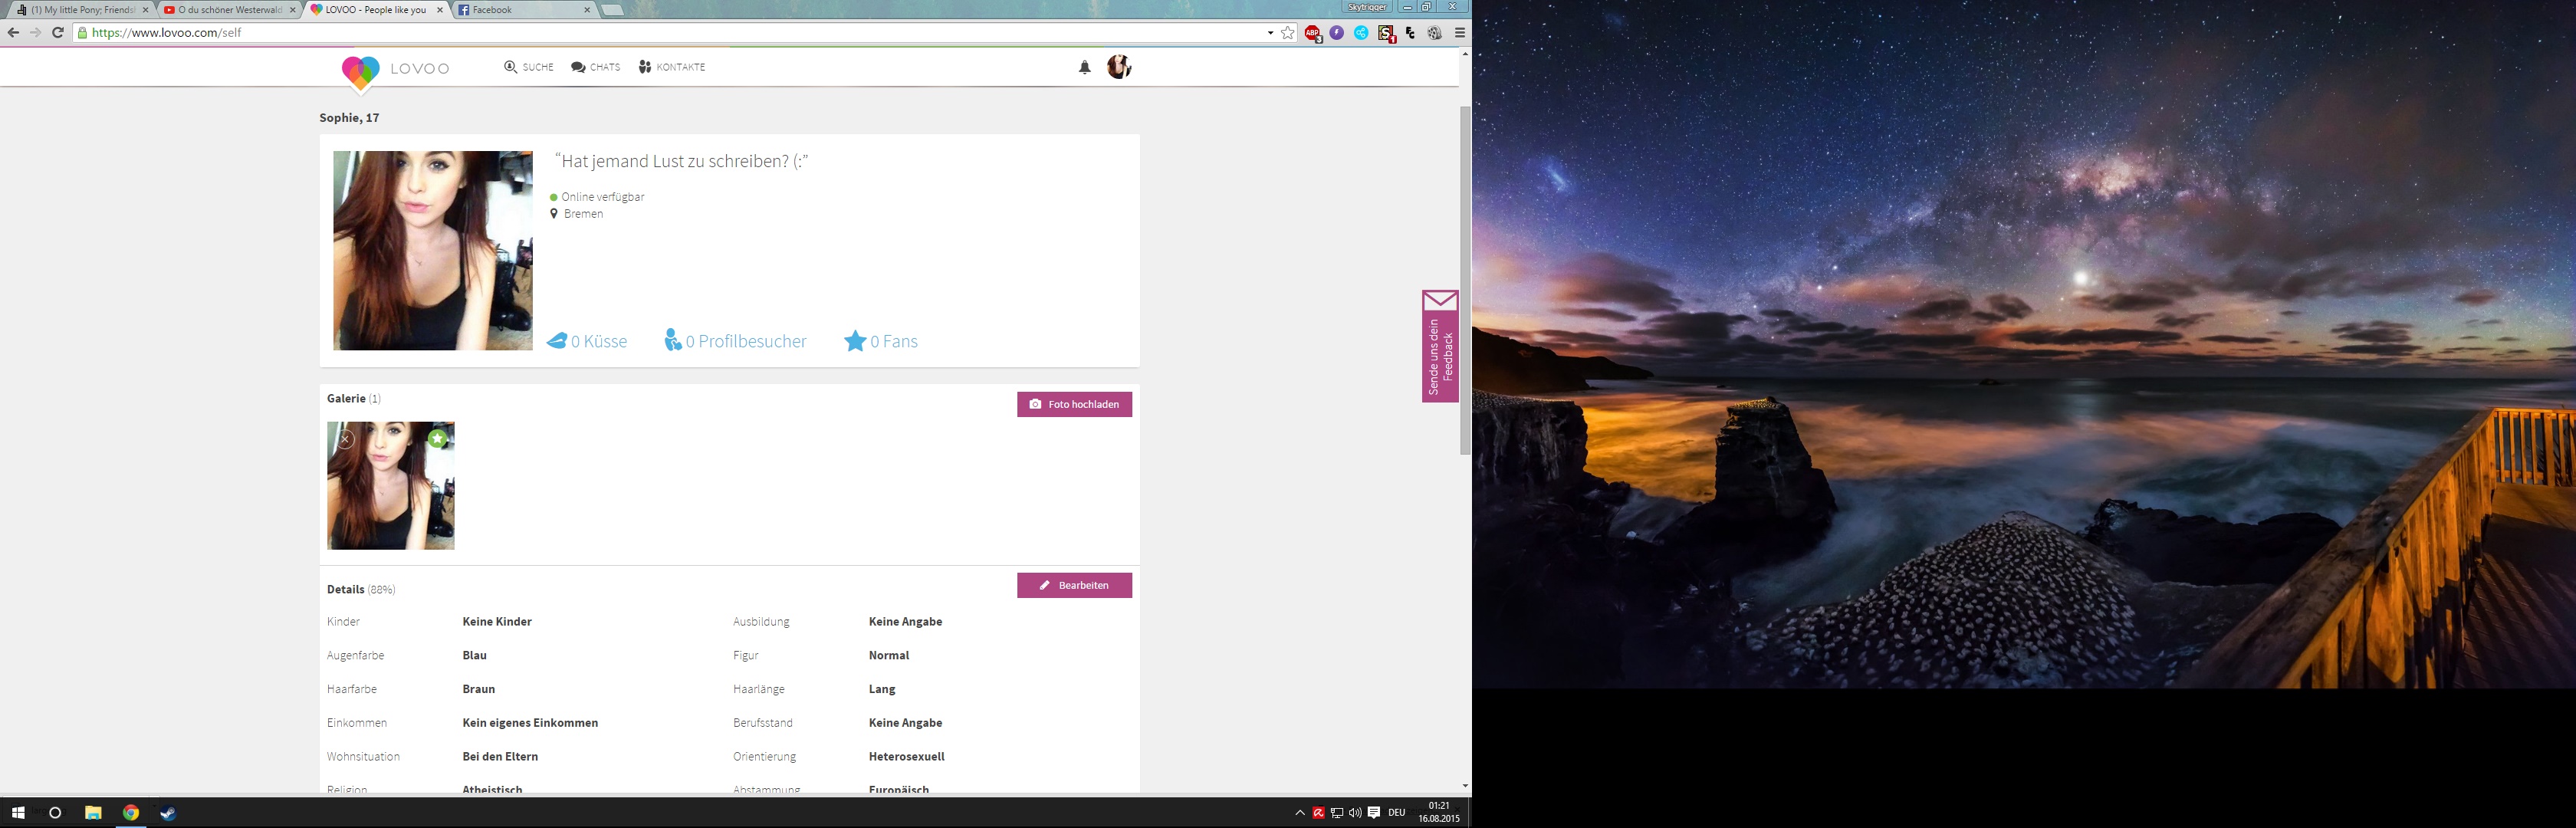Click the browser back arrow
The height and width of the screenshot is (828, 2576).
13,32
